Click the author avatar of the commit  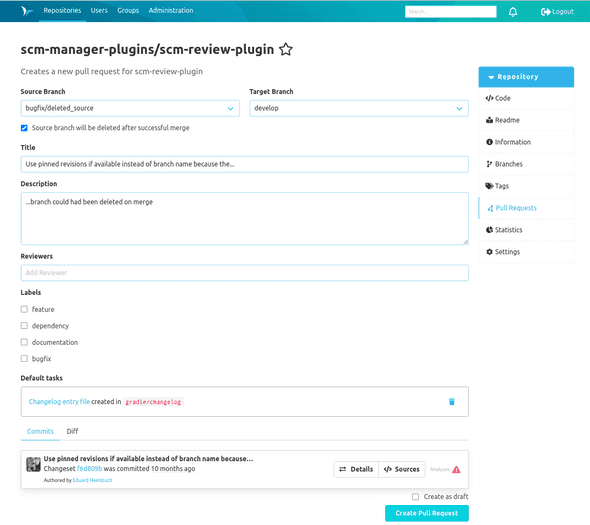[33, 464]
